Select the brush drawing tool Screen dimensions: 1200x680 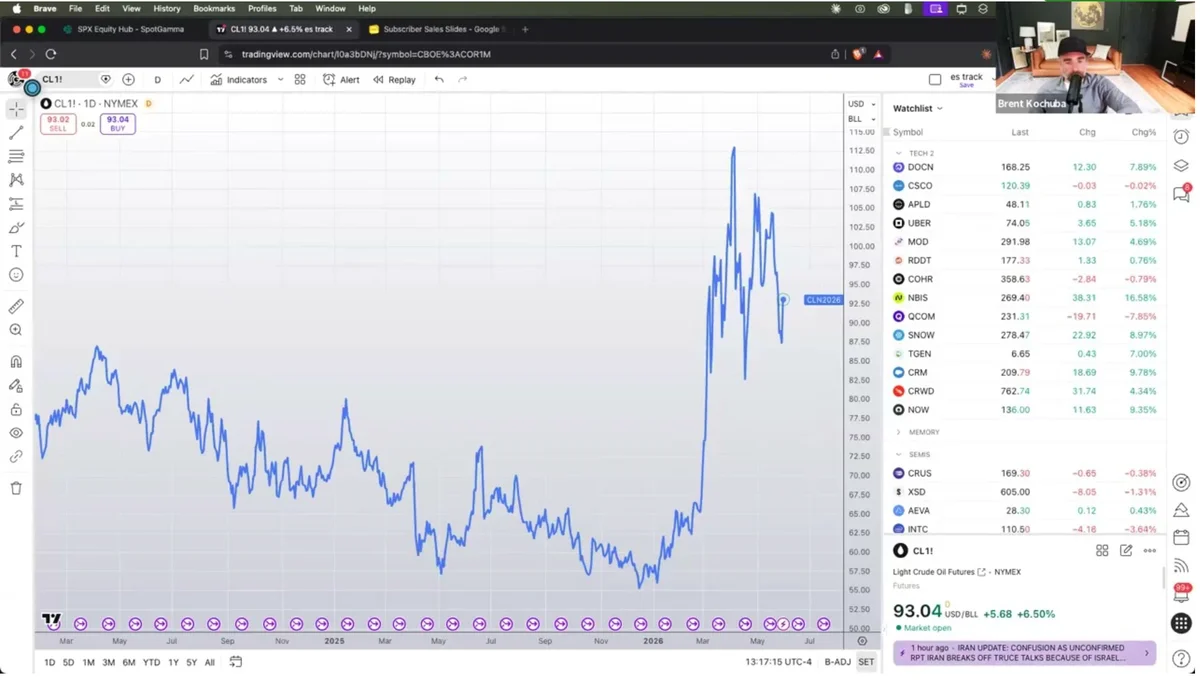(16, 228)
